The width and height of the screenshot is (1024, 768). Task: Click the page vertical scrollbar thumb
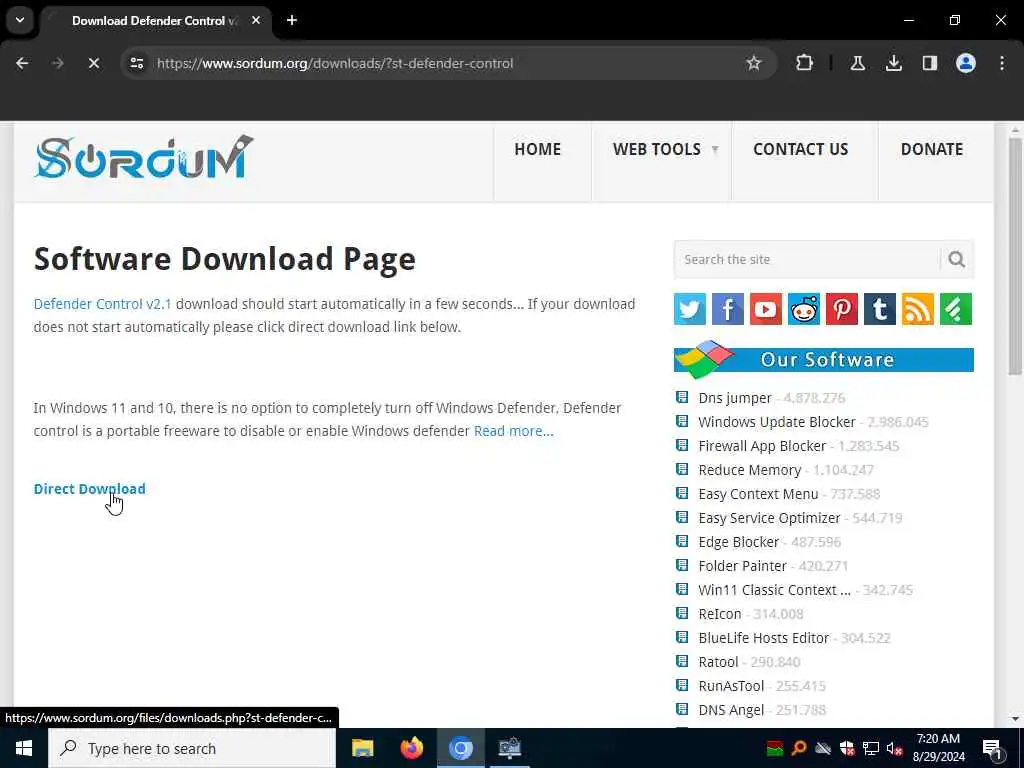(1015, 255)
